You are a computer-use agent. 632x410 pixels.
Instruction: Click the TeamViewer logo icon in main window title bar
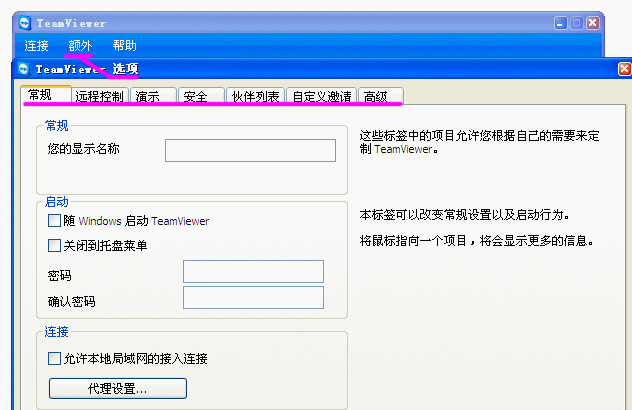[x=25, y=23]
